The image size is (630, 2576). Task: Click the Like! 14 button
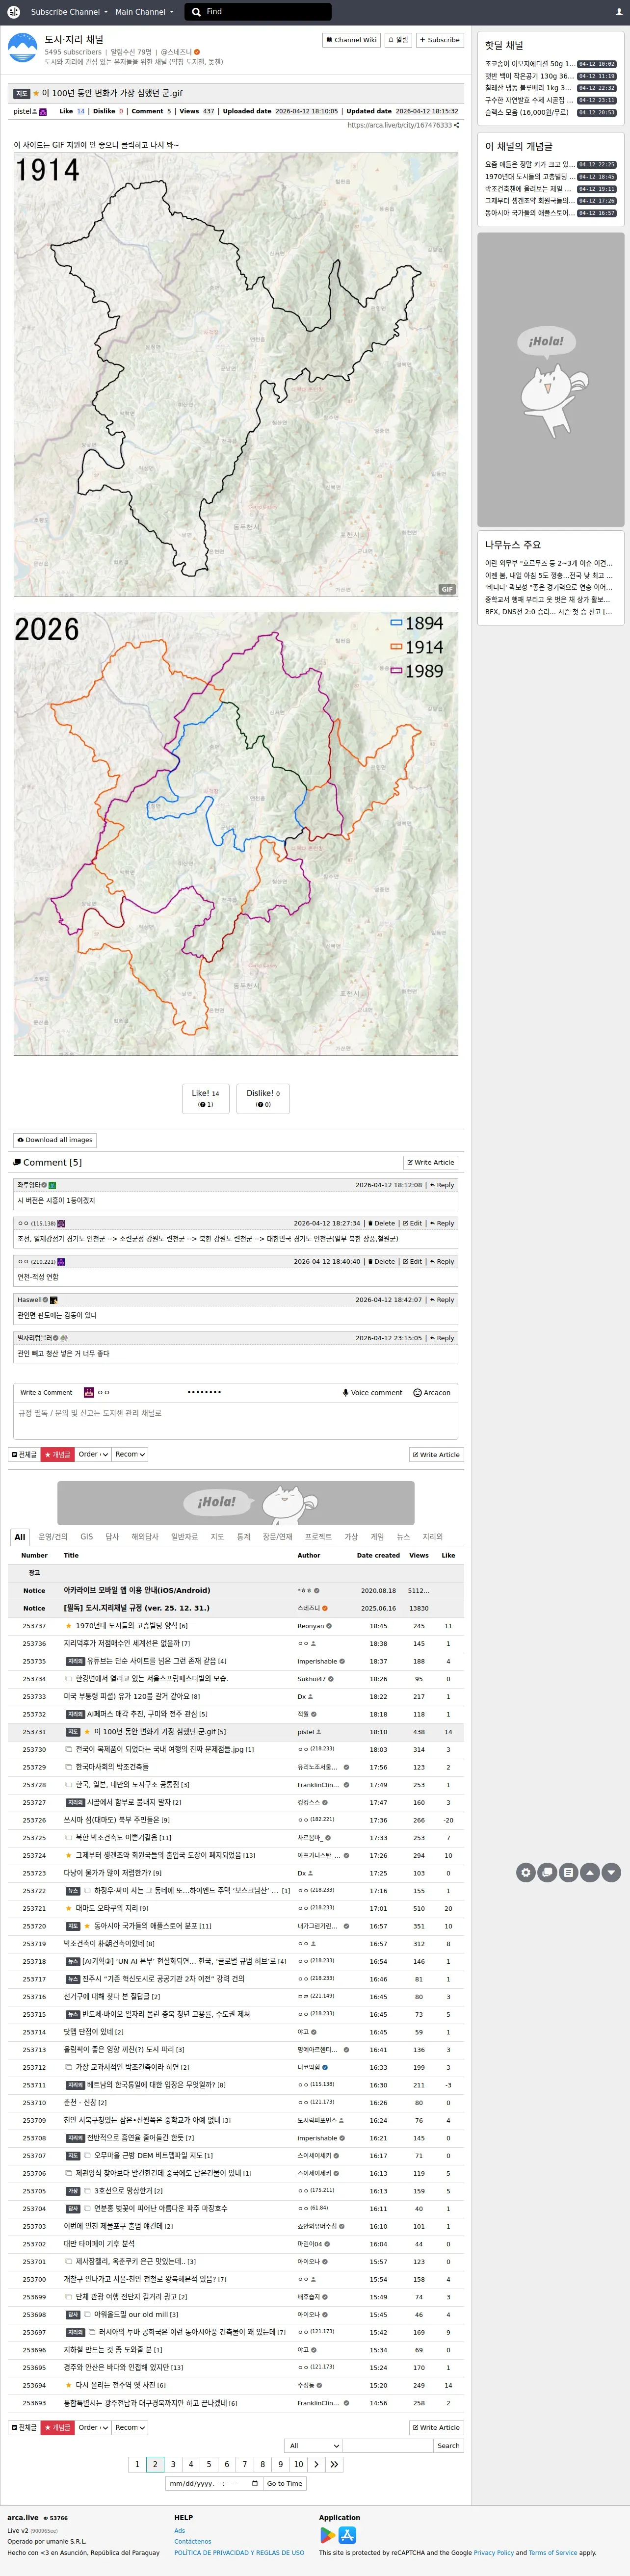click(205, 1098)
